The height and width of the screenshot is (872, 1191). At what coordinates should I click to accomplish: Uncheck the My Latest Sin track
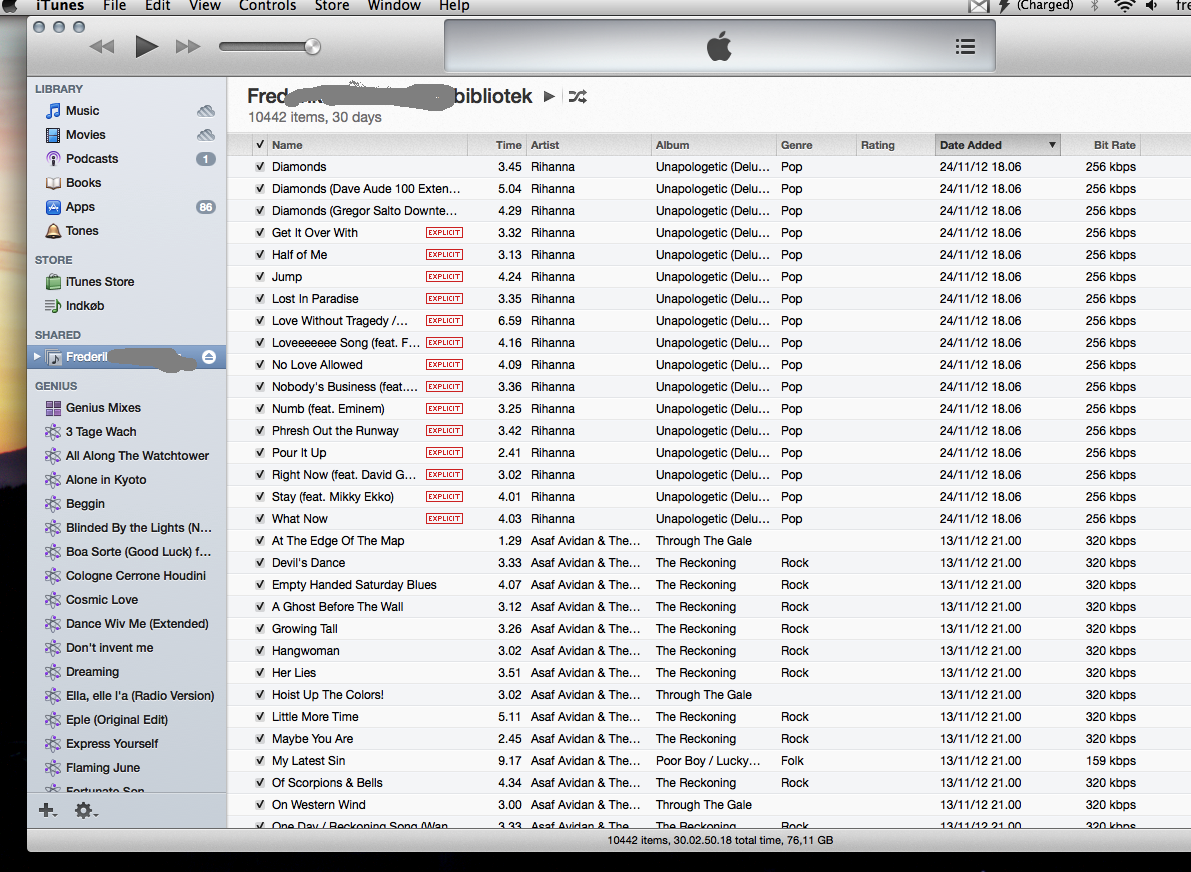click(260, 760)
